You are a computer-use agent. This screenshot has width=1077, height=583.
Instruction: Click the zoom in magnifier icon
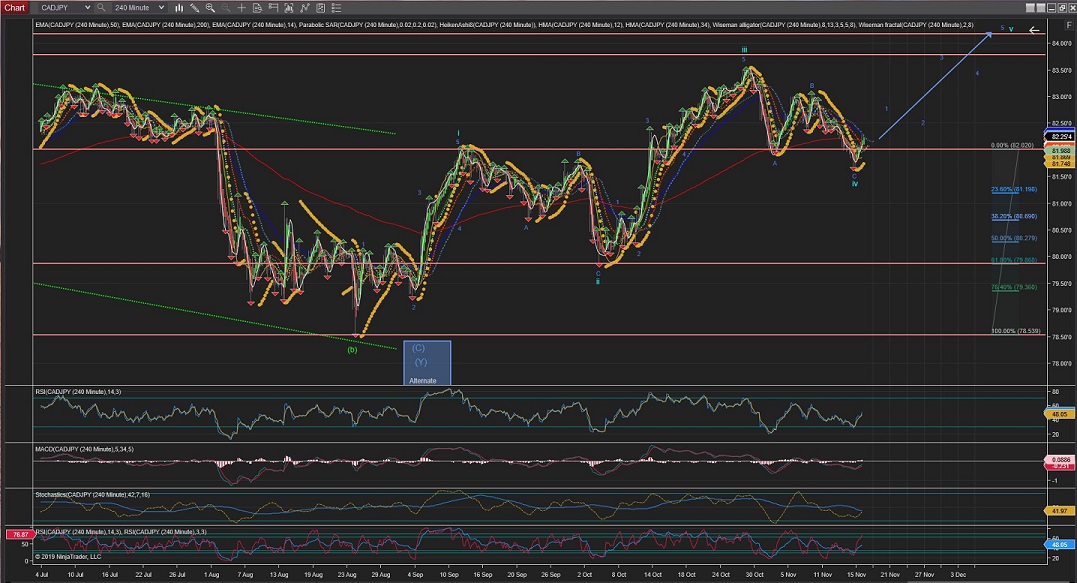tap(212, 7)
